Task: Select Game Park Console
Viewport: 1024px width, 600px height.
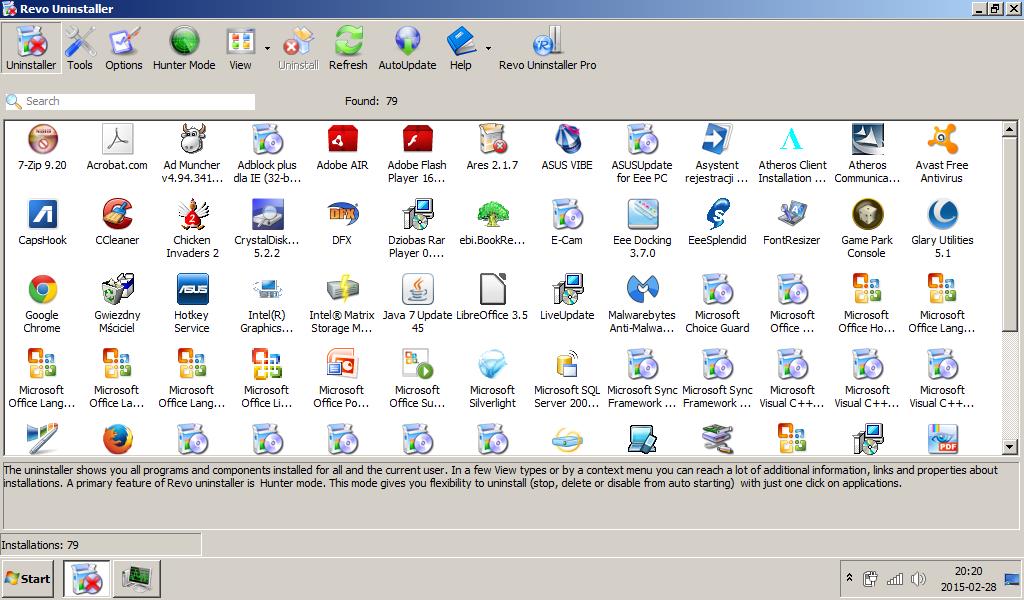Action: 867,230
